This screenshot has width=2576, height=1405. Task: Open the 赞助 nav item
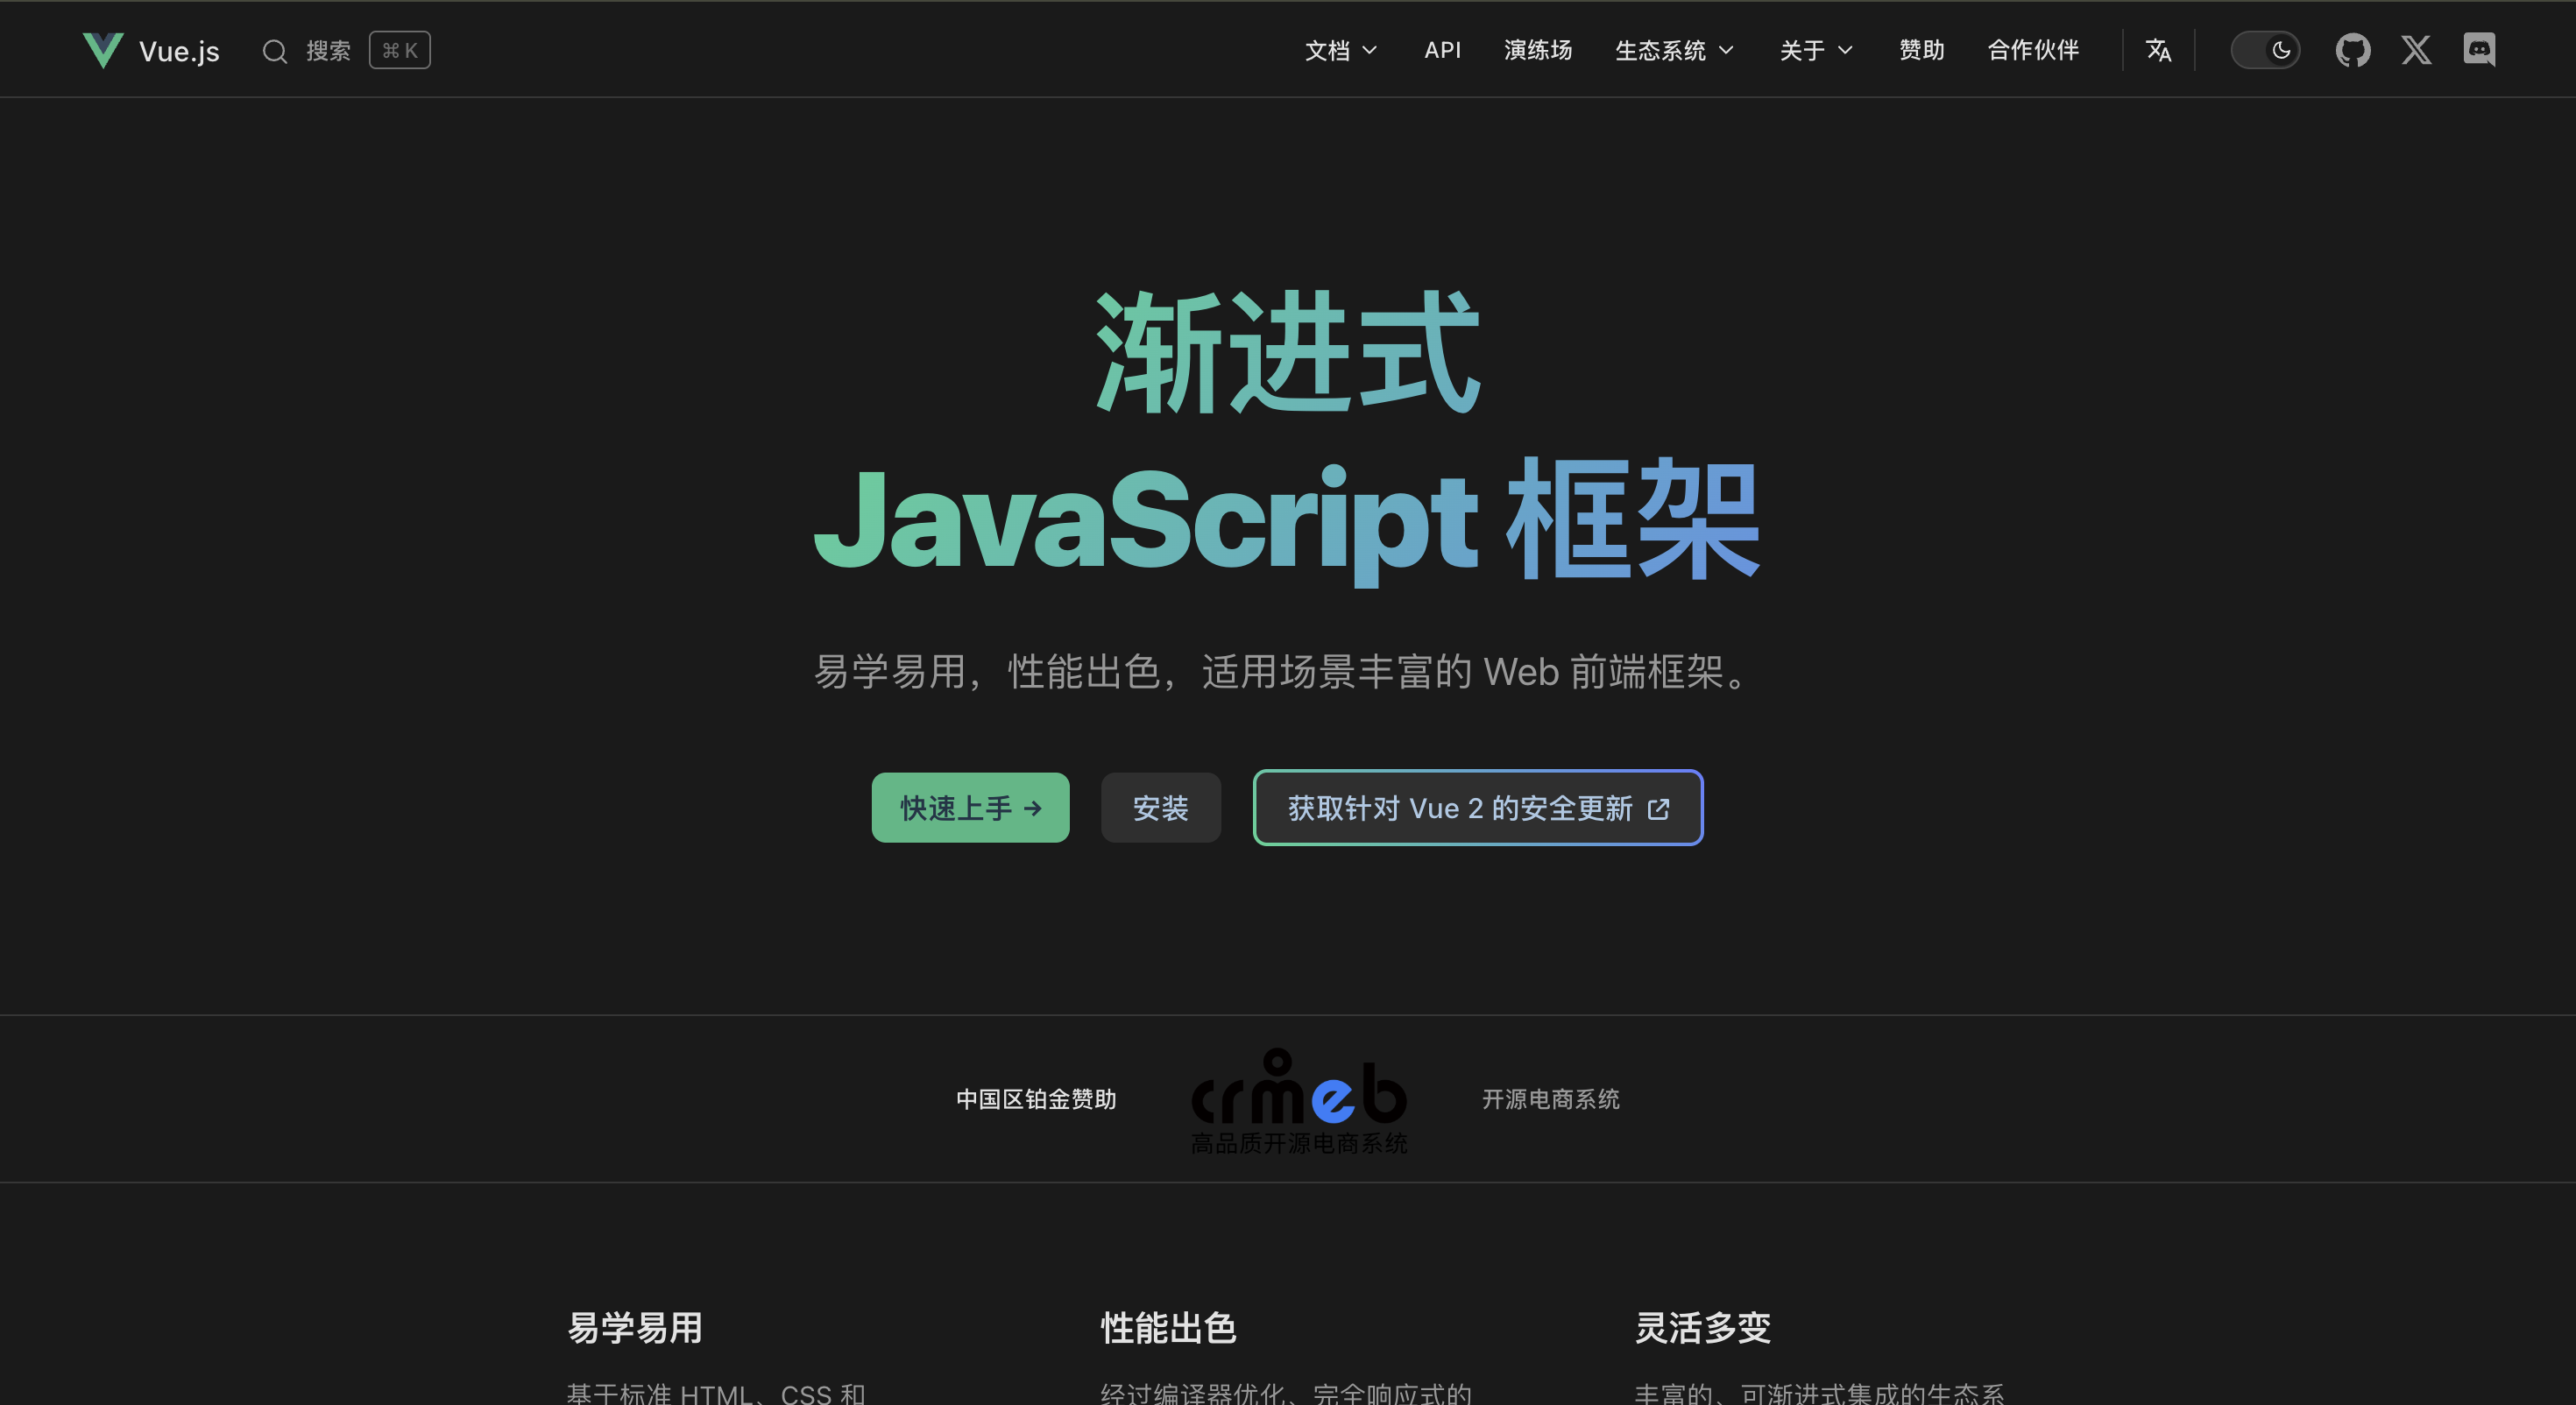pos(1921,50)
